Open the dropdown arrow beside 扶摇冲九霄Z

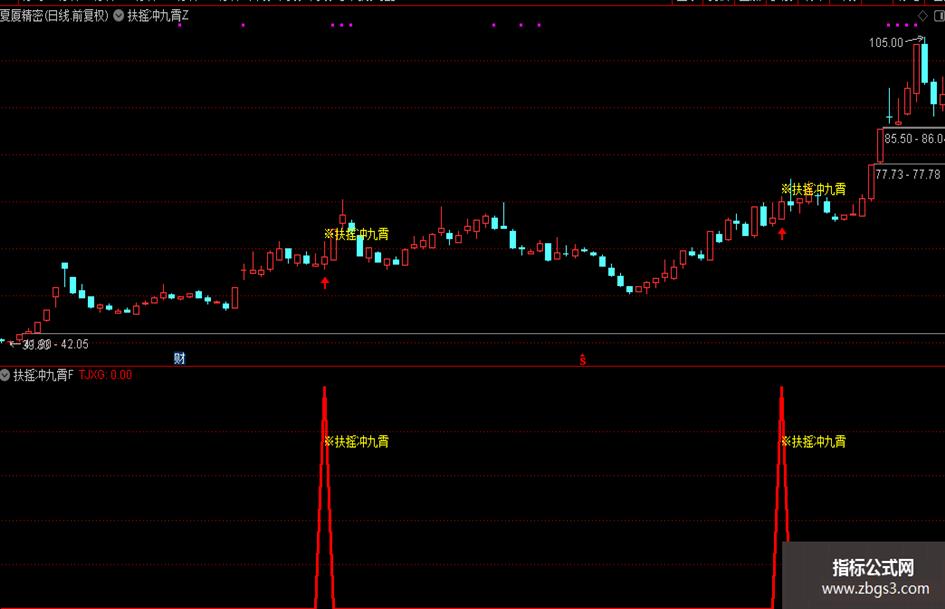[x=119, y=16]
